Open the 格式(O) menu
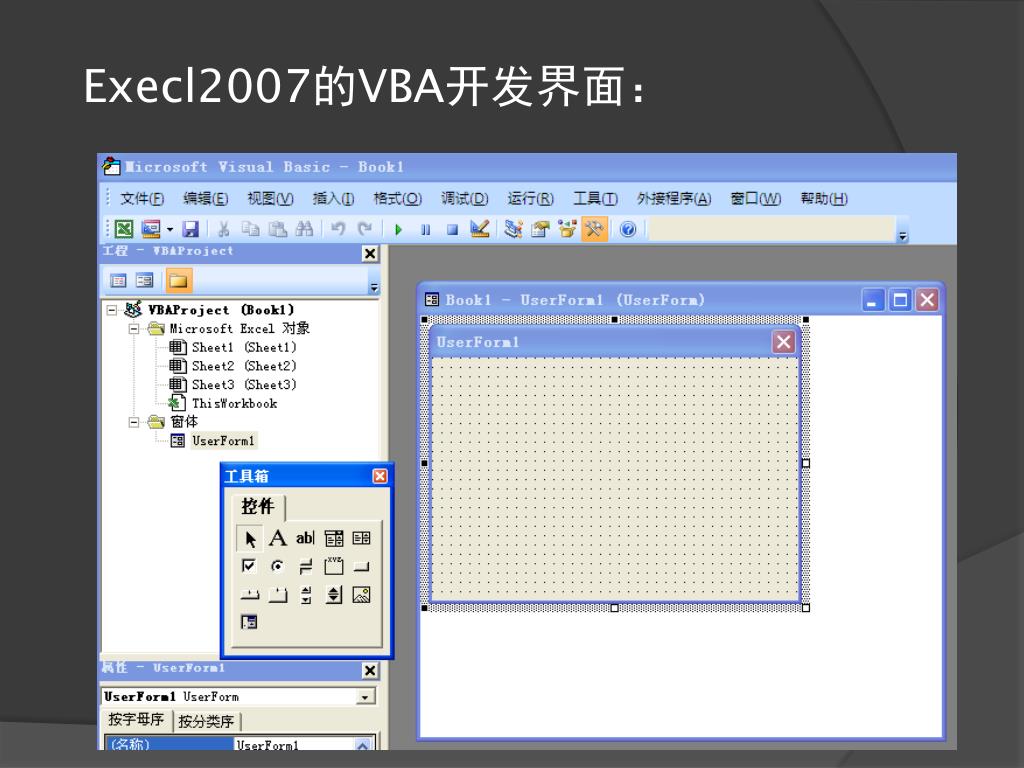1024x768 pixels. (398, 198)
